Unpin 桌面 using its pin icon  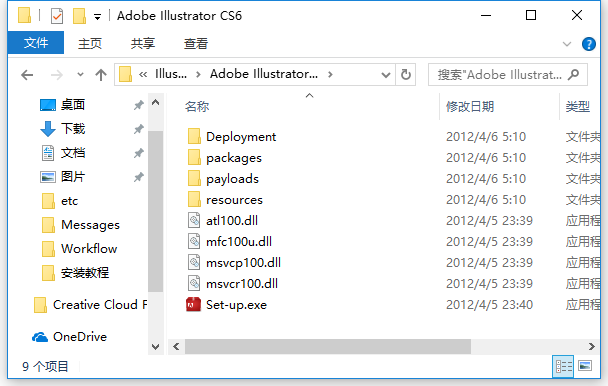(138, 105)
